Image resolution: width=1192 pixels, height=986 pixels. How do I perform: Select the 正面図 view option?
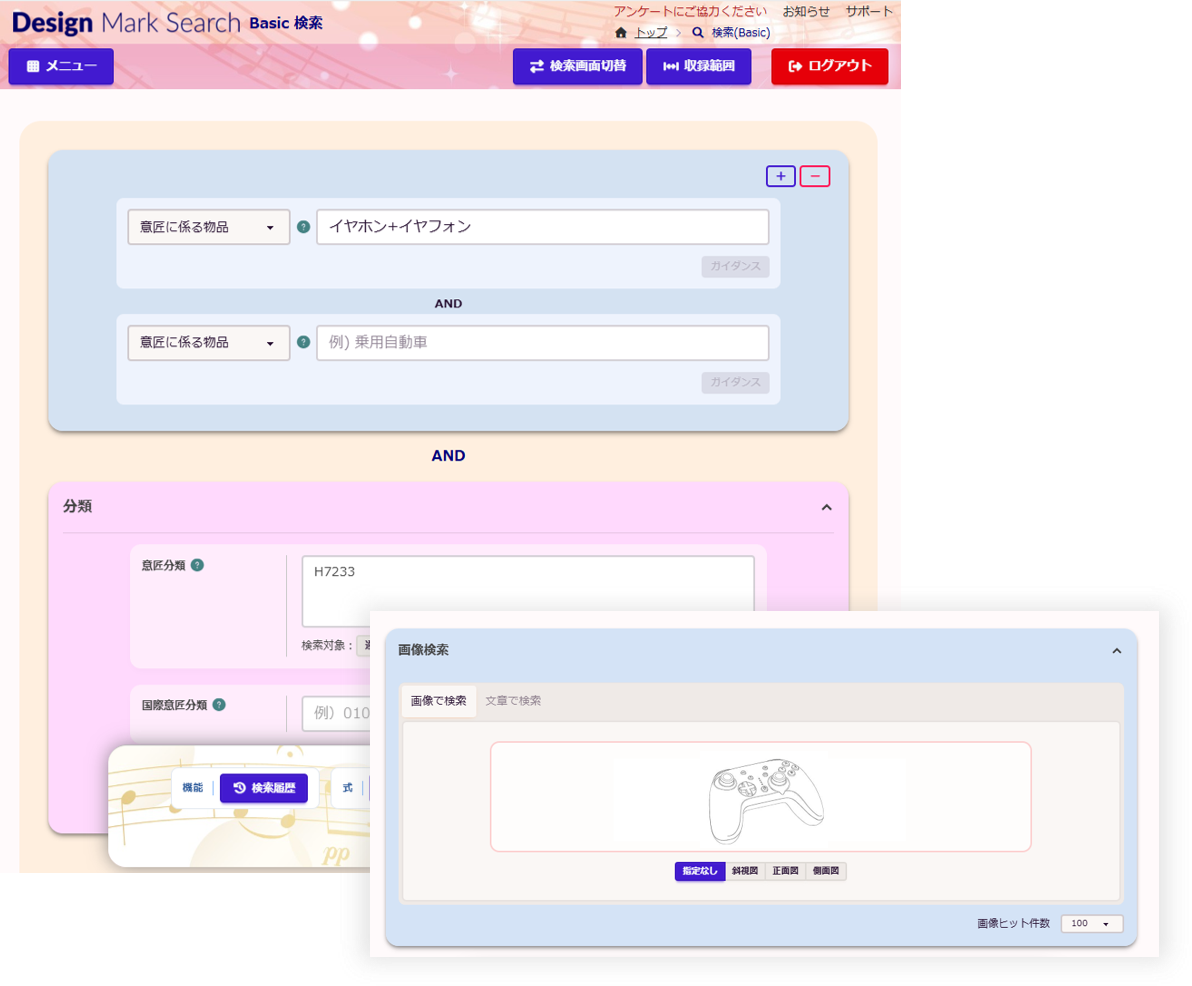(785, 871)
